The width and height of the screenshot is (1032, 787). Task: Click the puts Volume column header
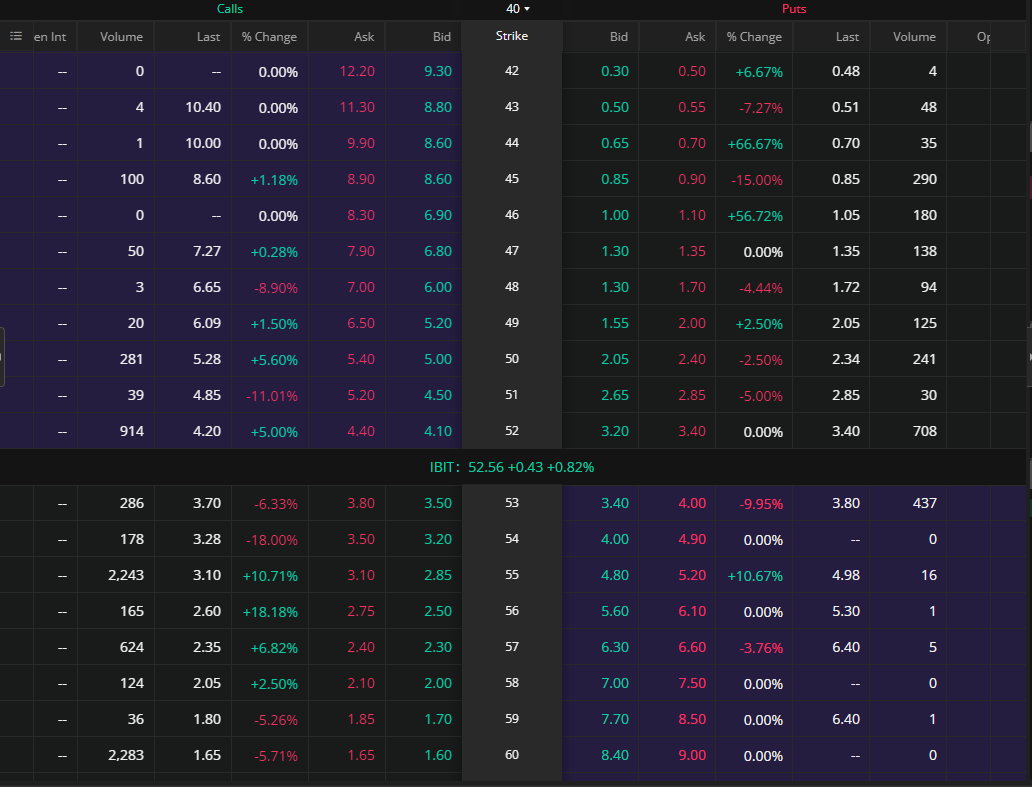tap(914, 37)
